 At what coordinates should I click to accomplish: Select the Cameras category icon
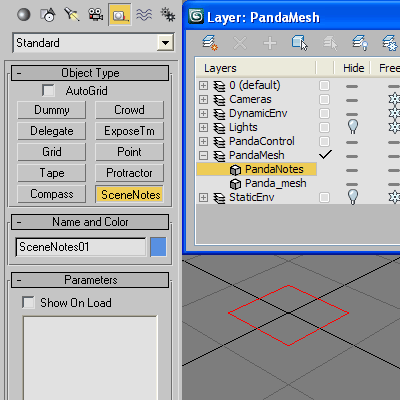(95, 15)
